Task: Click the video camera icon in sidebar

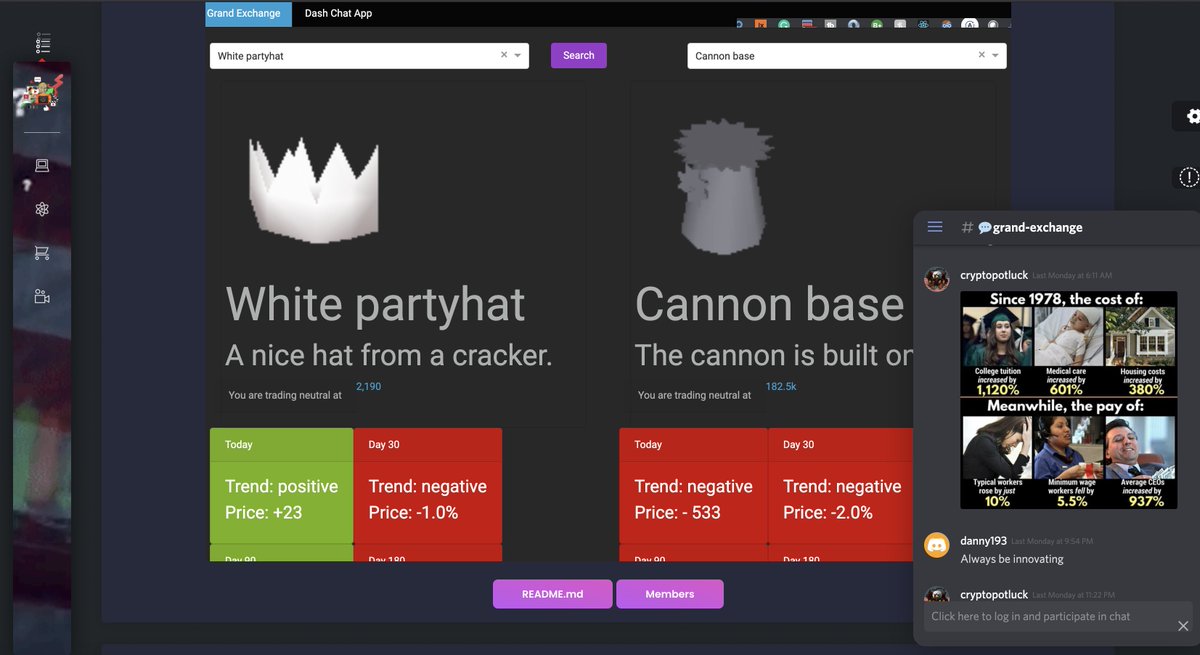Action: point(42,296)
